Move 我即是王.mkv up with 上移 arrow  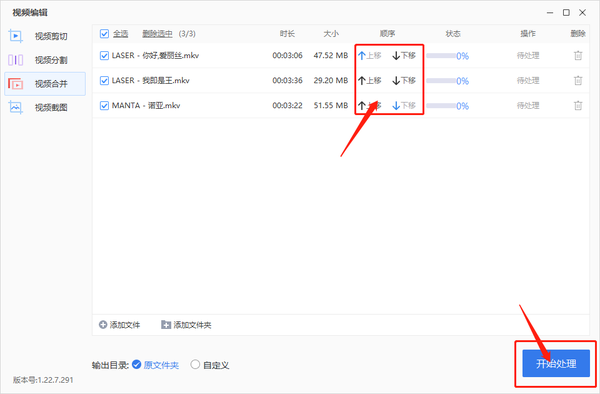(x=370, y=81)
